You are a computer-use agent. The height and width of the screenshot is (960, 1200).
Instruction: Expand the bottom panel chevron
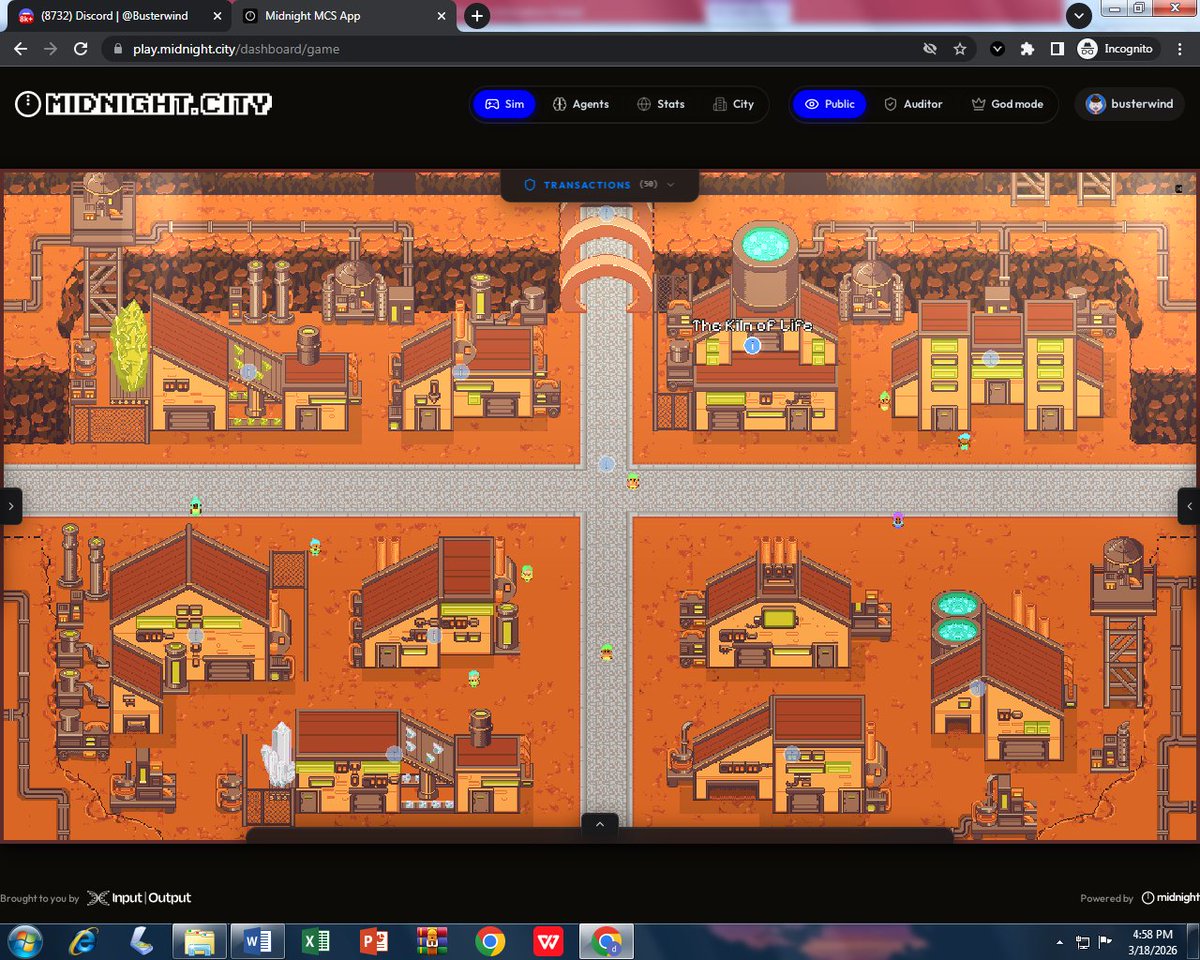(x=600, y=824)
